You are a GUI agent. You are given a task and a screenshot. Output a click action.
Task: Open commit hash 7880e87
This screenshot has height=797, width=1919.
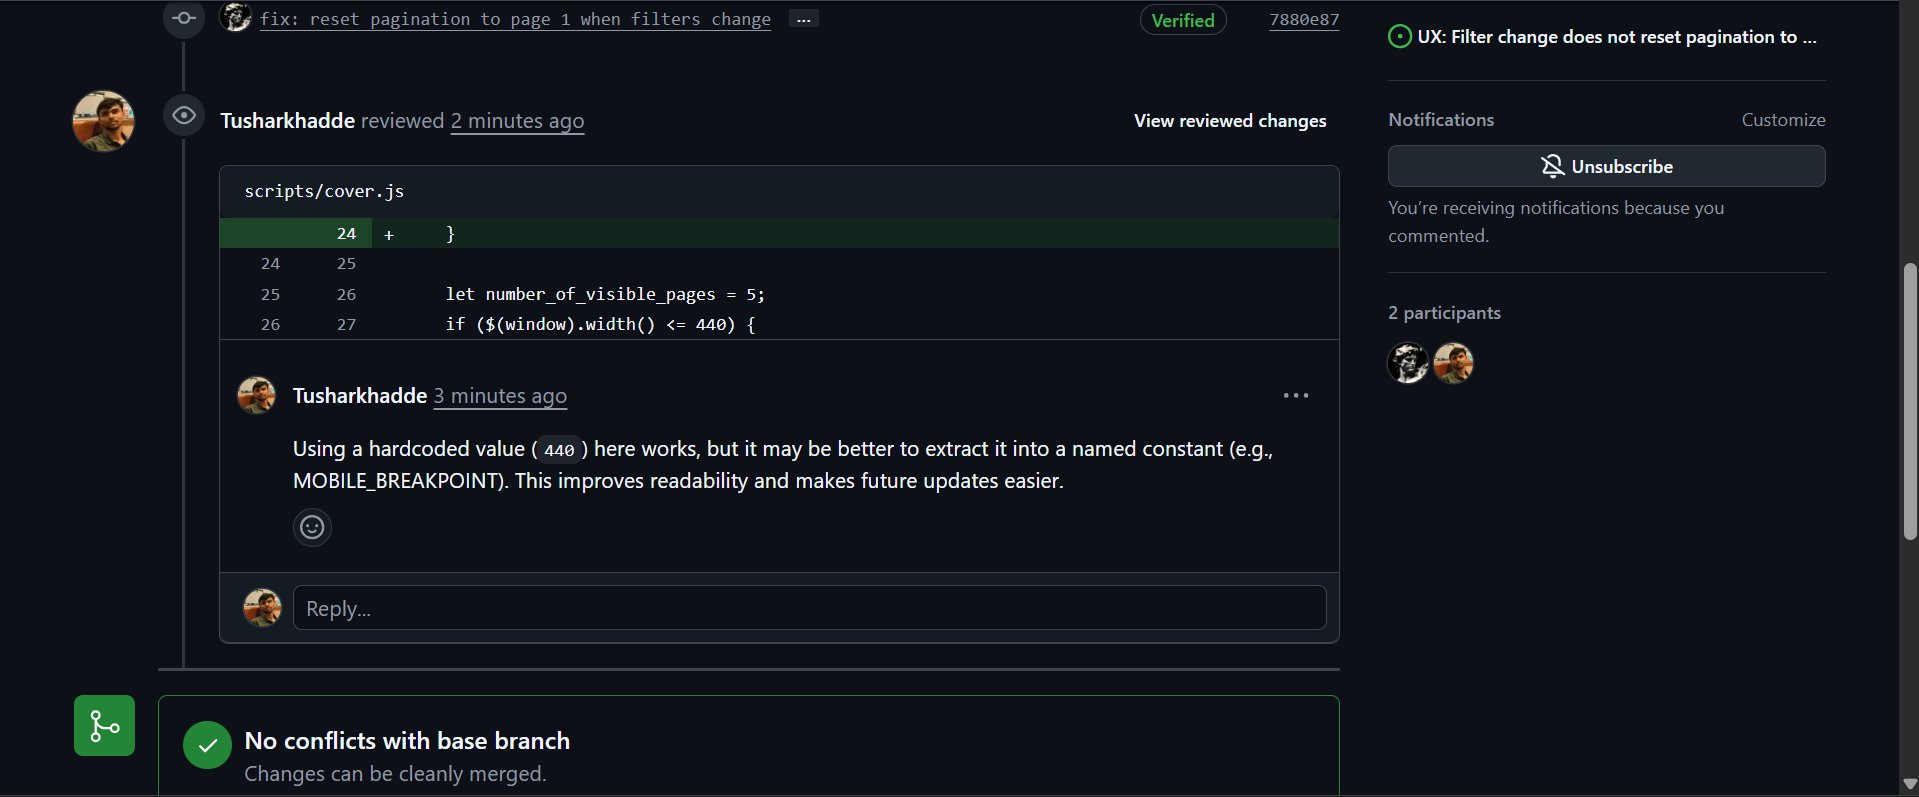[x=1304, y=20]
